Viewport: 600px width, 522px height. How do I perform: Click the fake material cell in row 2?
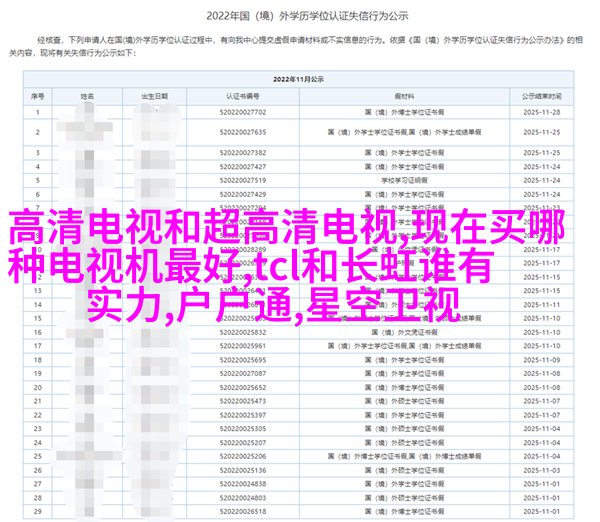[x=404, y=132]
